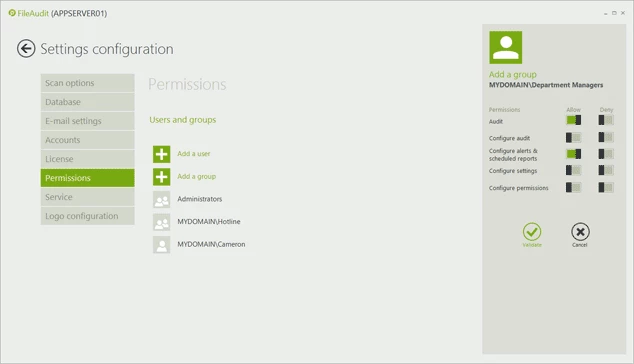Select the MYDOMAIN\Cameron user icon
The height and width of the screenshot is (364, 634).
(161, 245)
